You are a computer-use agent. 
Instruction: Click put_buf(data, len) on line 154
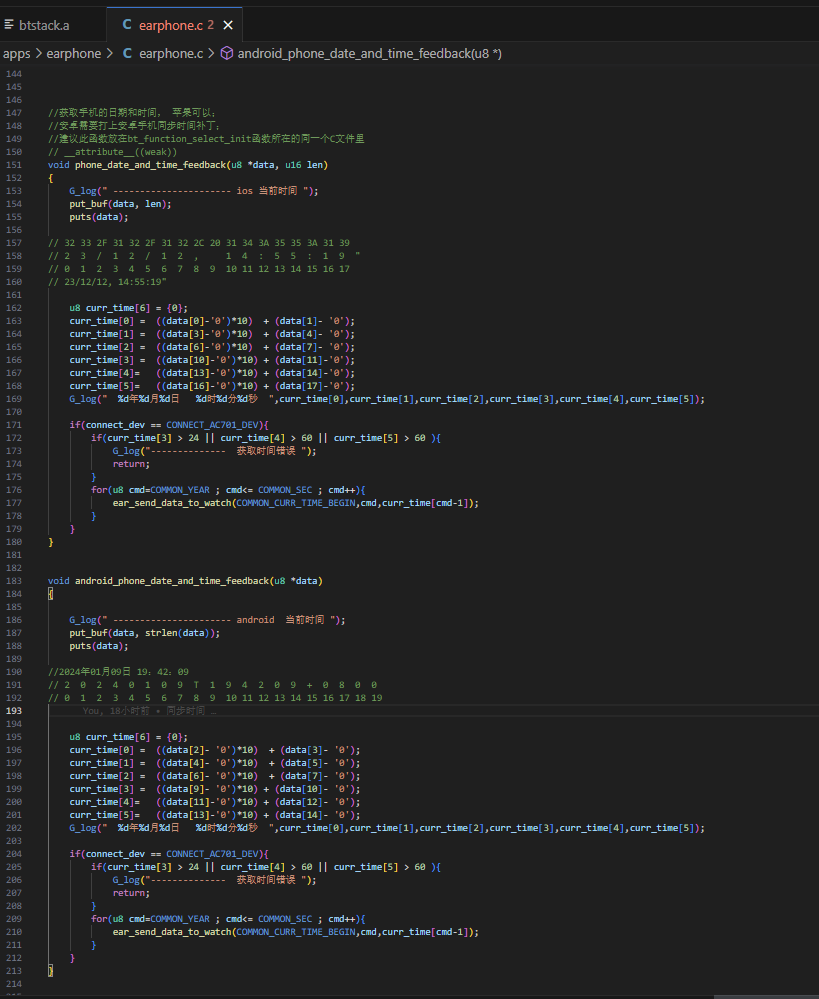(x=120, y=204)
